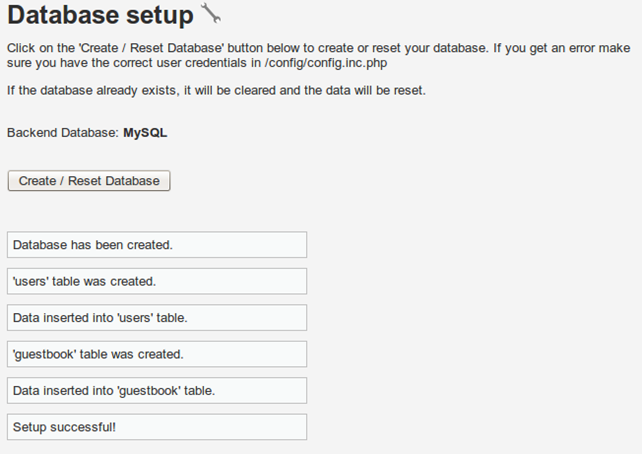
Task: Click the "'users' table was created" message
Action: click(84, 281)
